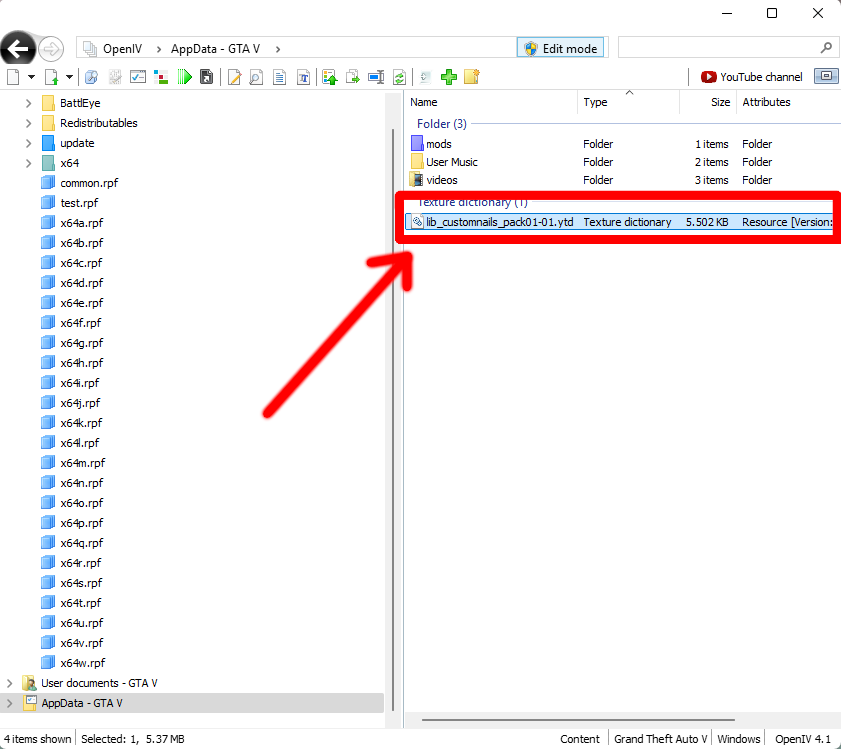Click the magnifier search icon in search box

[826, 48]
